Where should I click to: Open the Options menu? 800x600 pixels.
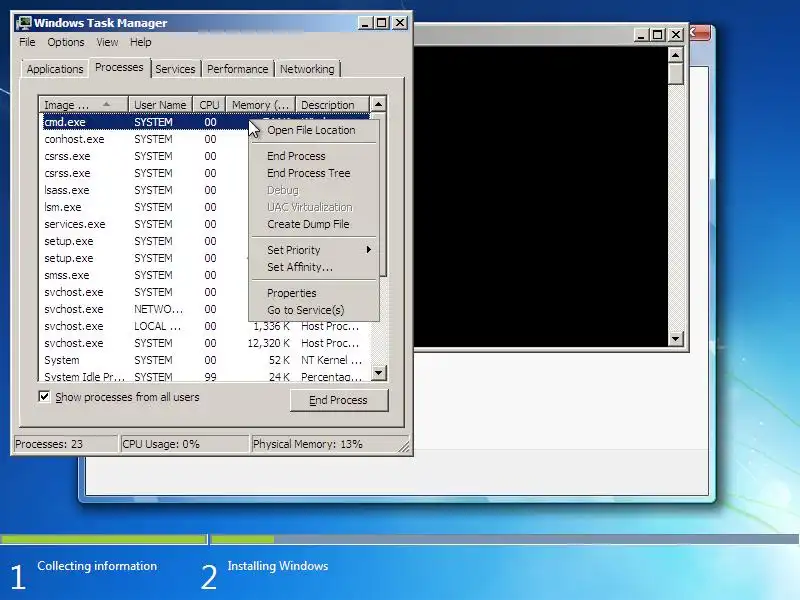(x=66, y=42)
